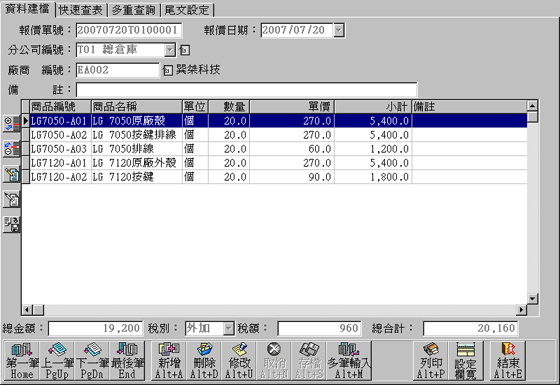
Task: Click the 總金額 19,200 field
Action: [x=95, y=328]
